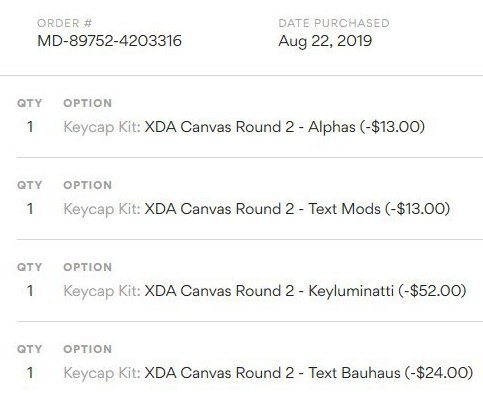Click the first OPTION column header
This screenshot has width=483, height=393.
pyautogui.click(x=88, y=103)
